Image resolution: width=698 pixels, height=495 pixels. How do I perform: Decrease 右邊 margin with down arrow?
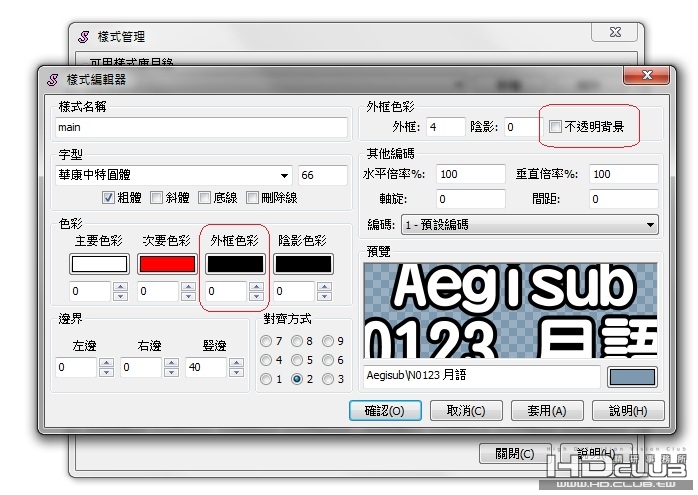(171, 372)
